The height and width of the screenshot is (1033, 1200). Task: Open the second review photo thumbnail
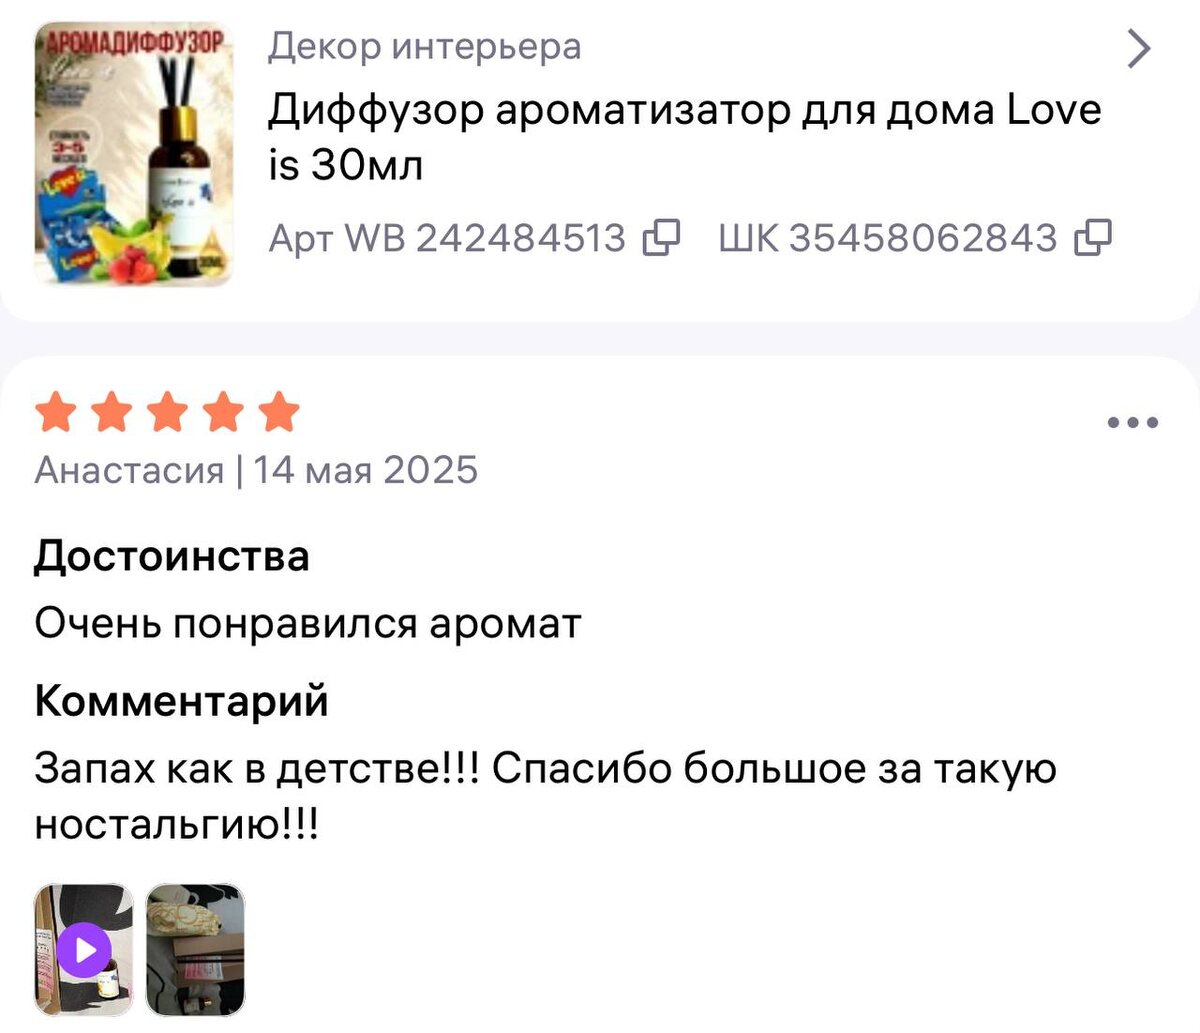[195, 949]
